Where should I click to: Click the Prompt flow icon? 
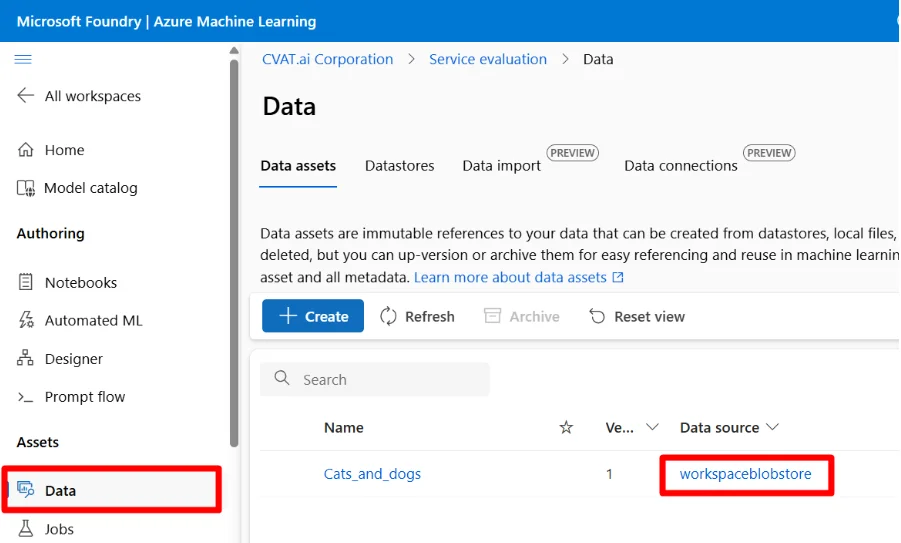[x=25, y=397]
